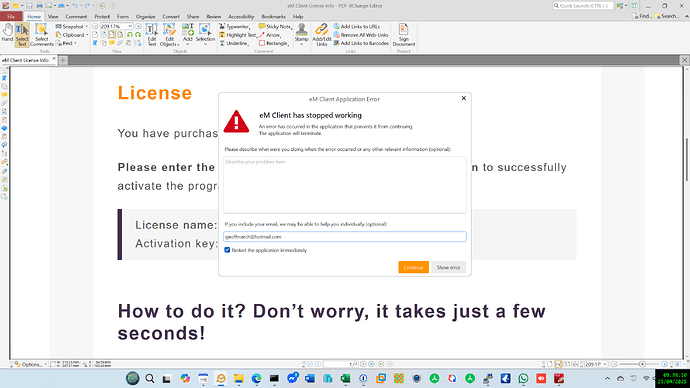
Task: Click the Save icon in quick access toolbar
Action: (x=29, y=6)
